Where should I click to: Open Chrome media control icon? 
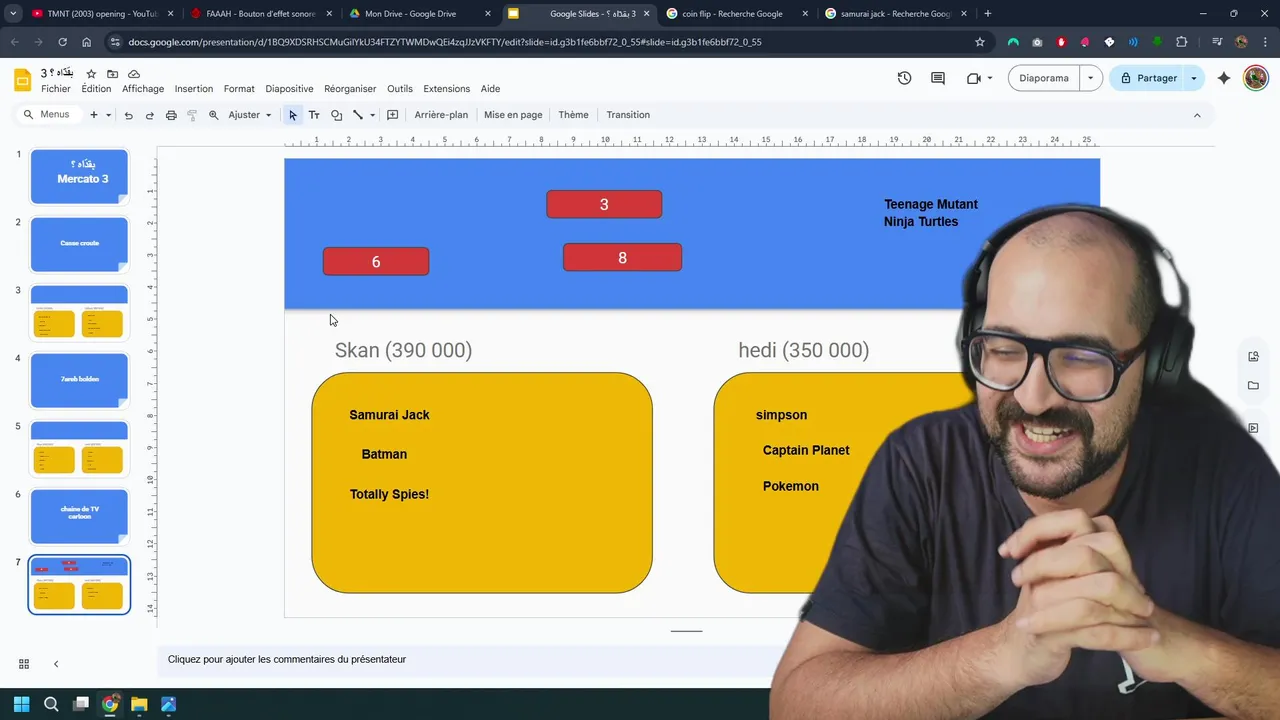point(1217,42)
